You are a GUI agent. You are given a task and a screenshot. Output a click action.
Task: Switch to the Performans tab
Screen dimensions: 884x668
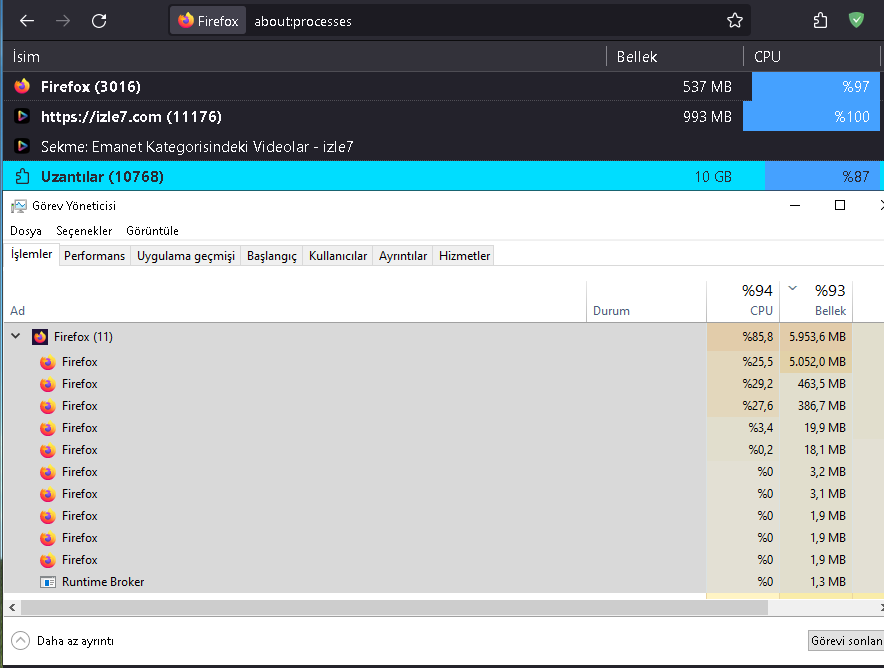tap(94, 255)
